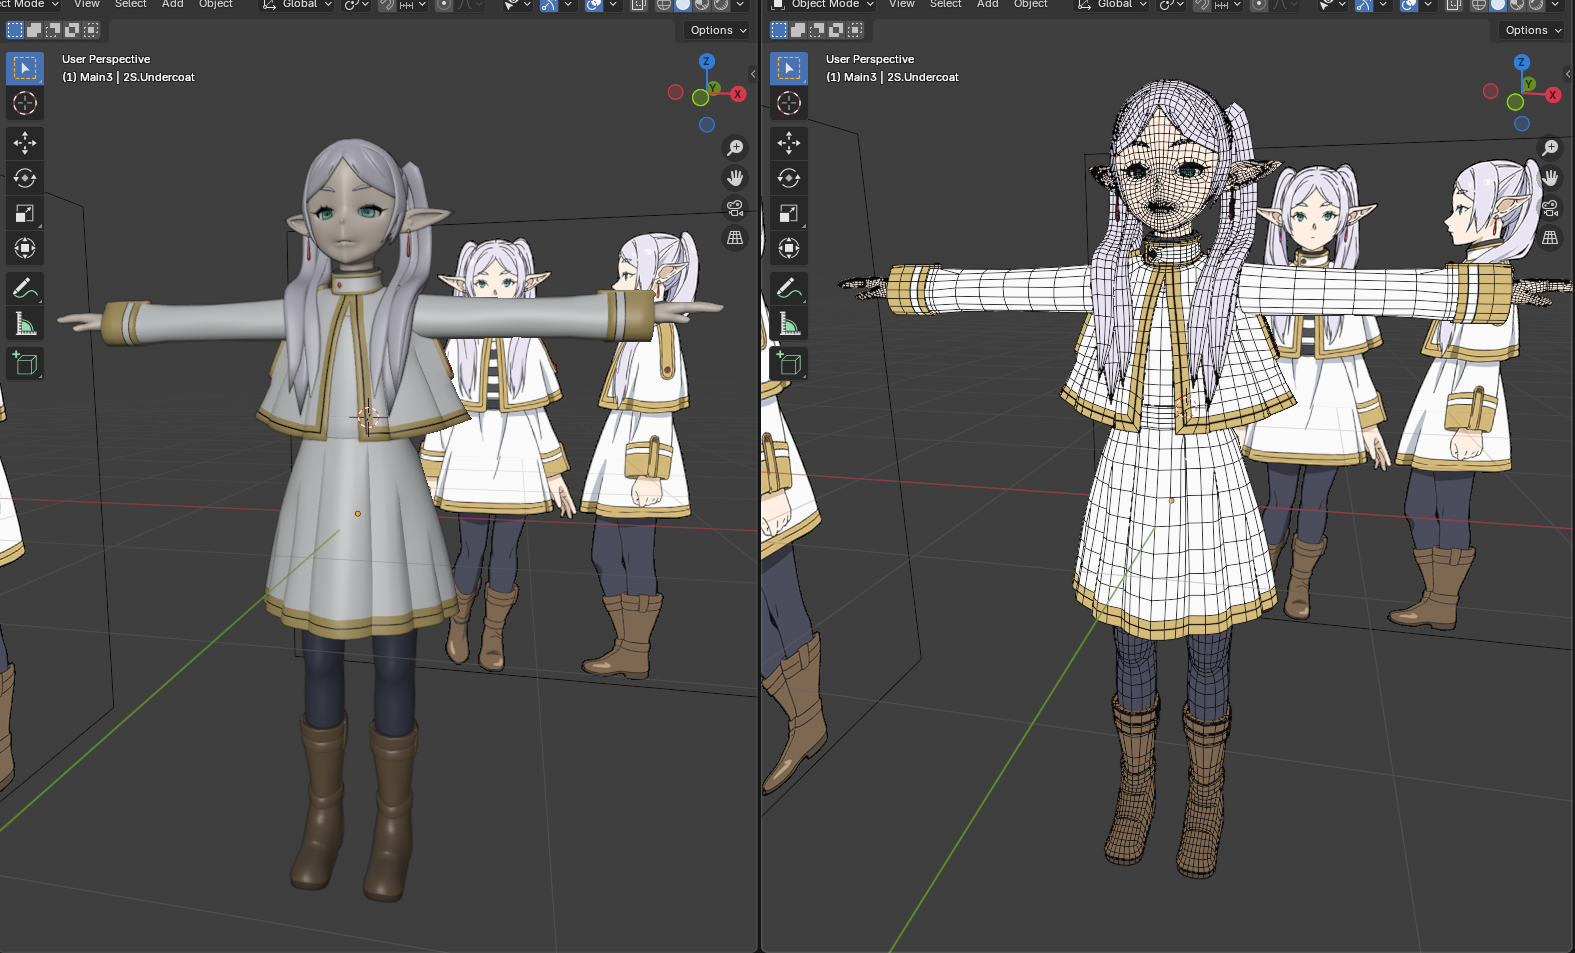
Task: Pick the Scale tool in right viewport
Action: click(789, 213)
